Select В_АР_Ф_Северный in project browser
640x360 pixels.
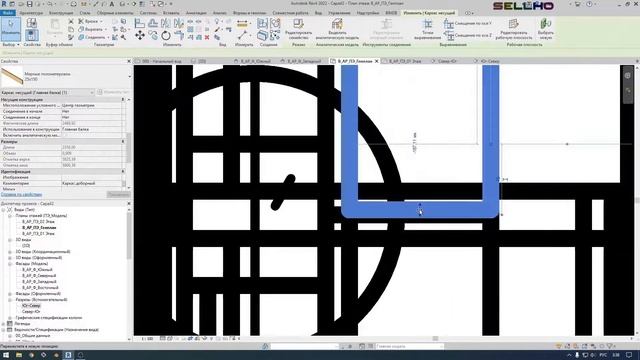pyautogui.click(x=39, y=276)
